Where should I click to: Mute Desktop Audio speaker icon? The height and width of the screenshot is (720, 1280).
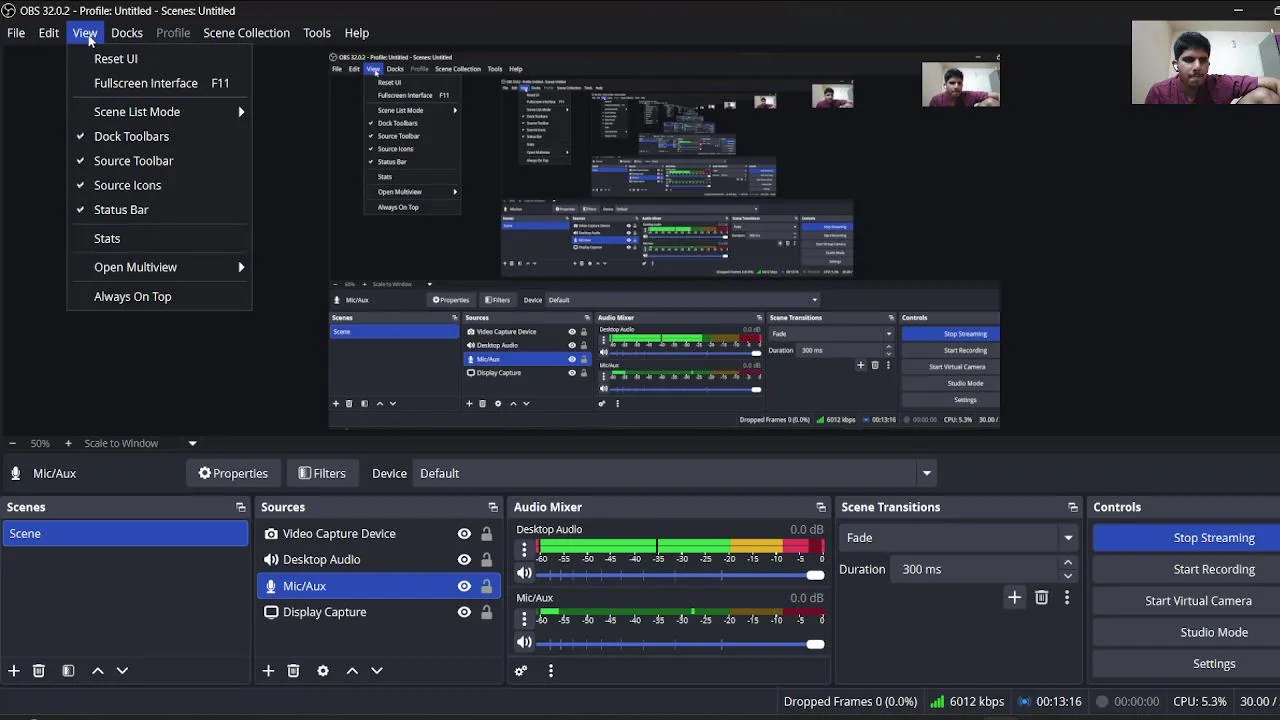tap(524, 574)
